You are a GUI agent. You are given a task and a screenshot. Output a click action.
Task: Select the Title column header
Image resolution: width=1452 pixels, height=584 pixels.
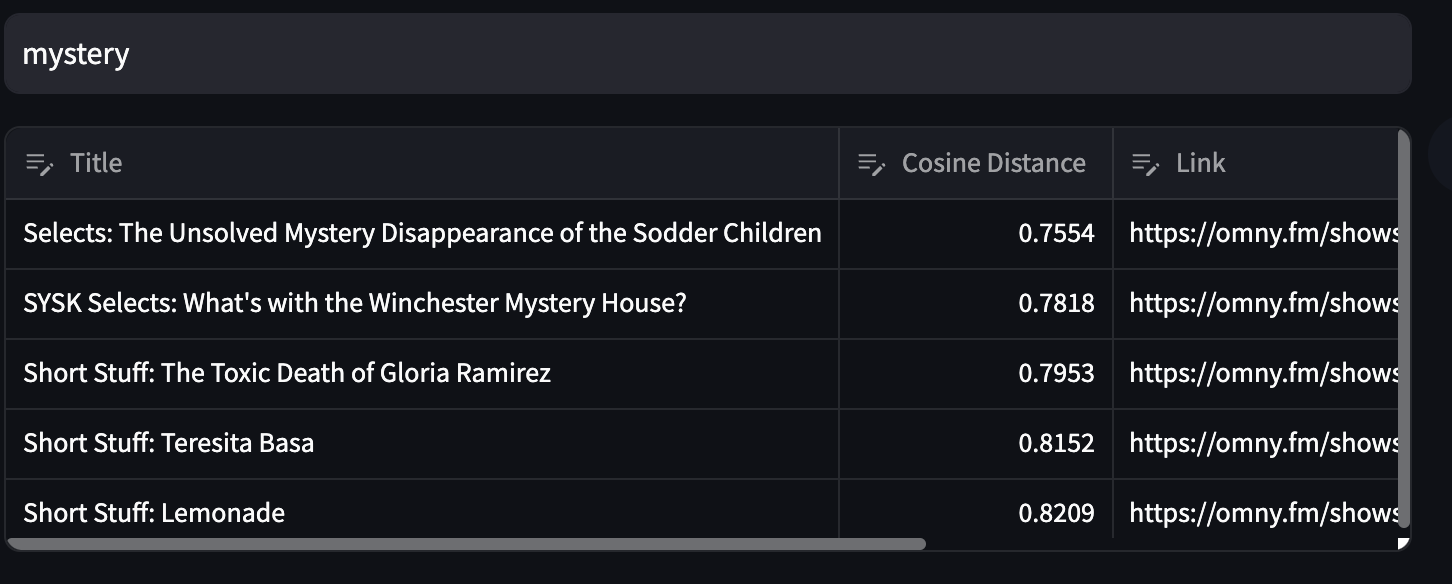tap(96, 163)
